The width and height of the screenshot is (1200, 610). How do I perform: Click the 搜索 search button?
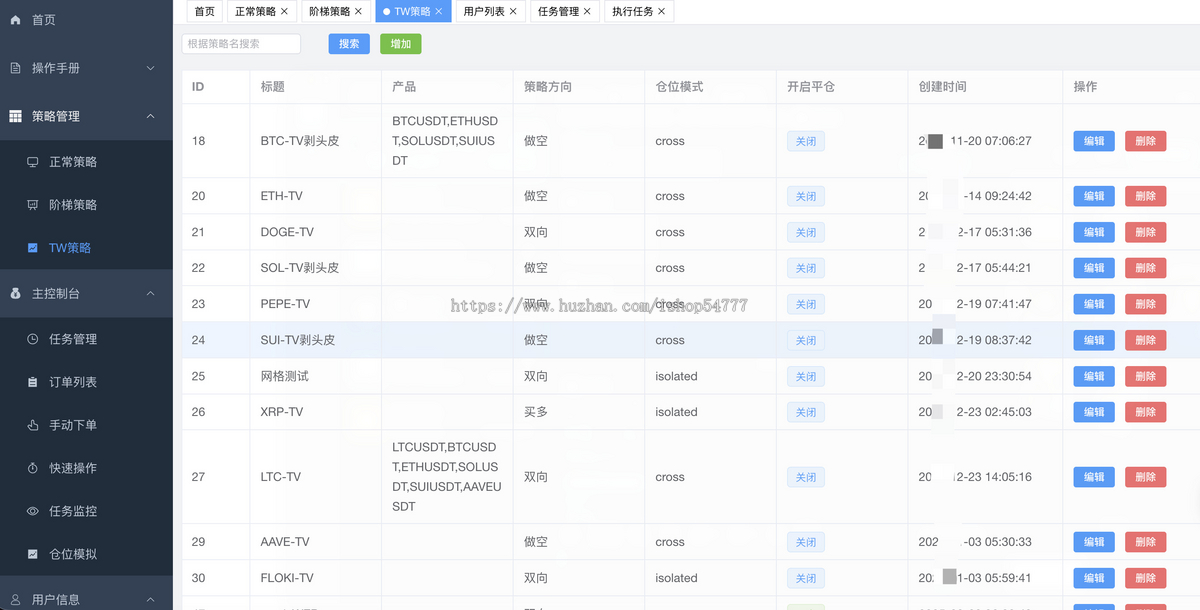(x=349, y=44)
